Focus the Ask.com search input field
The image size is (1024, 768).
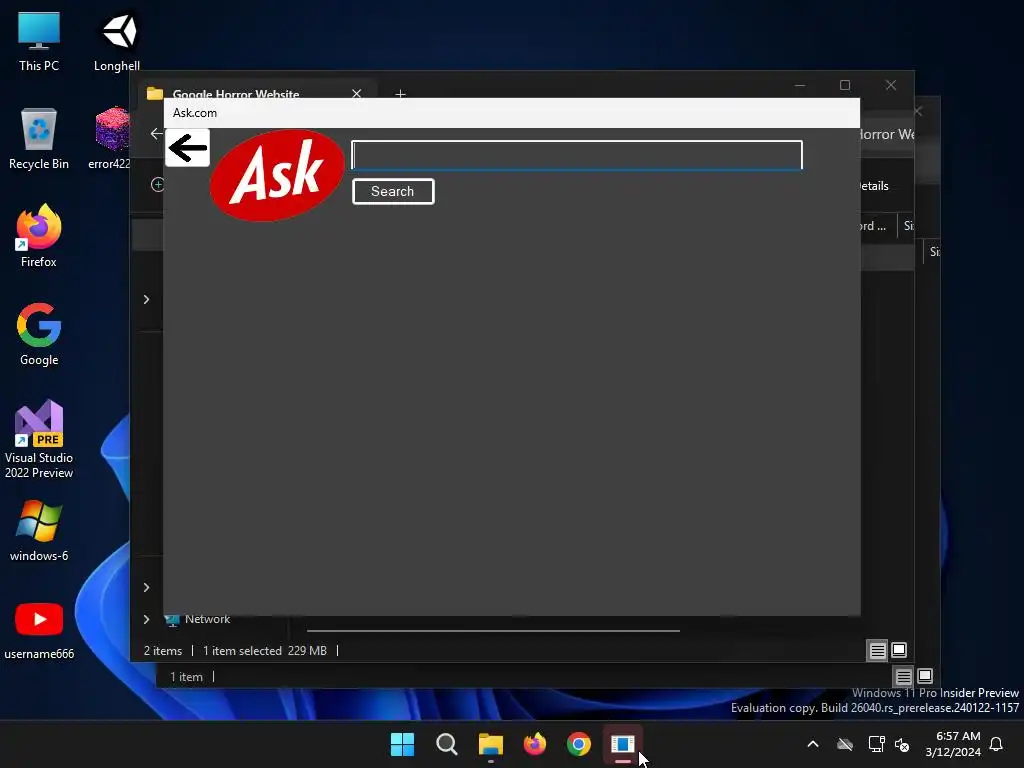pos(577,155)
